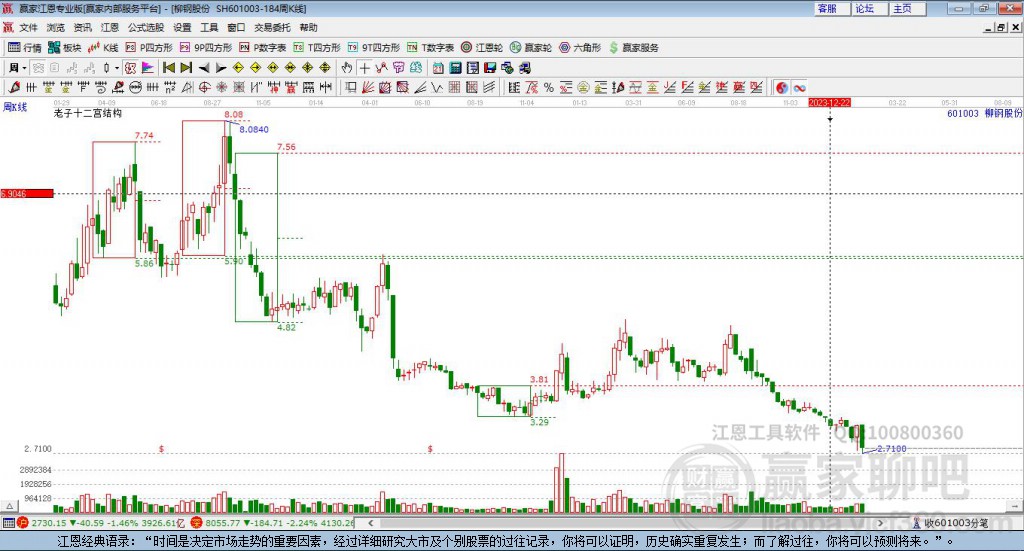Expand the candlestick chart type dropdown arrow
The image size is (1024, 551).
[x=117, y=68]
